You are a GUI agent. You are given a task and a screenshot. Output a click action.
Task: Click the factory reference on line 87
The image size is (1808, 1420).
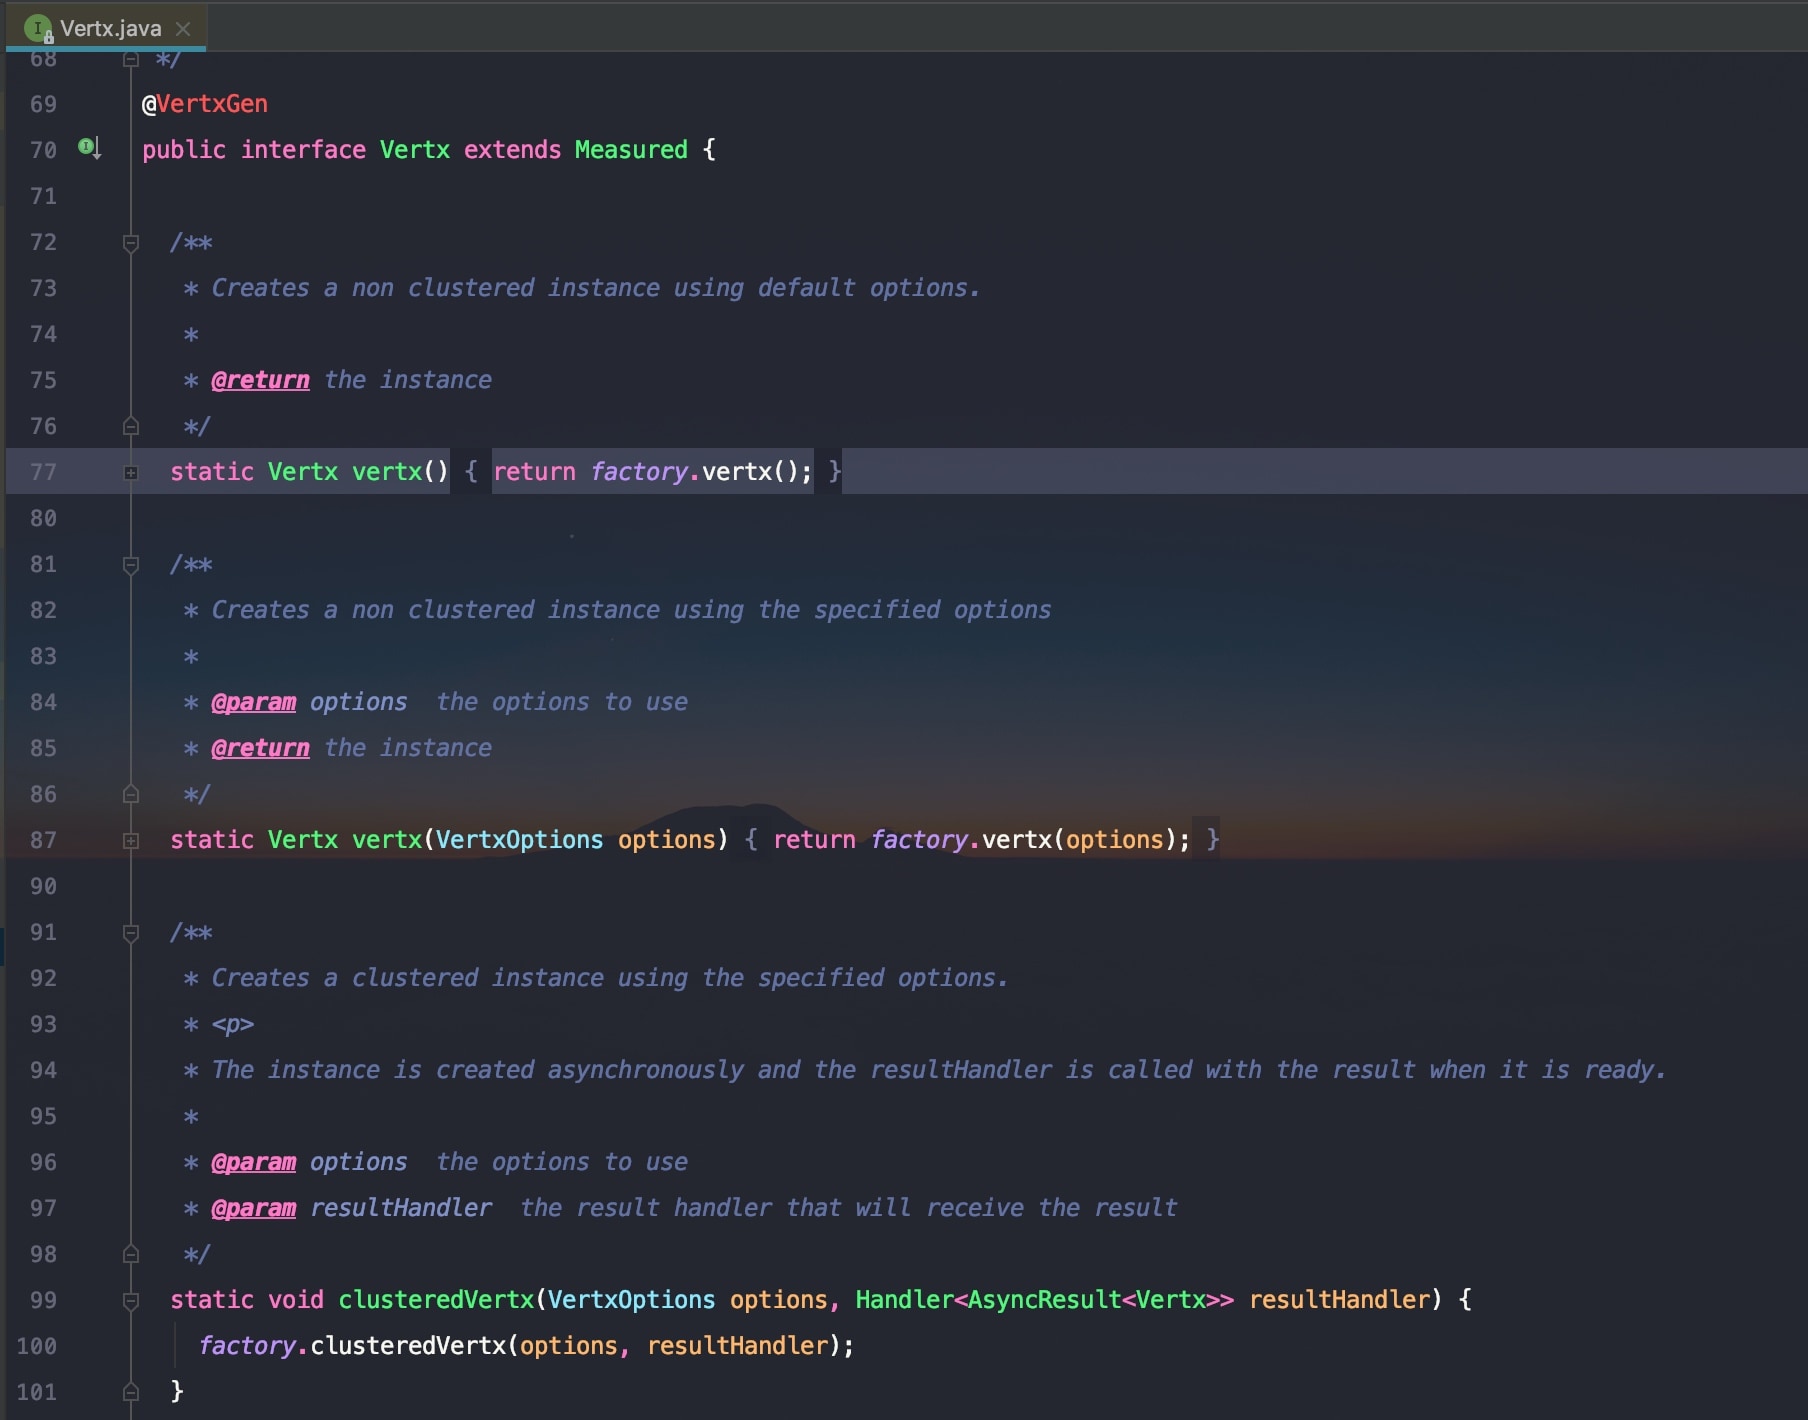coord(919,840)
